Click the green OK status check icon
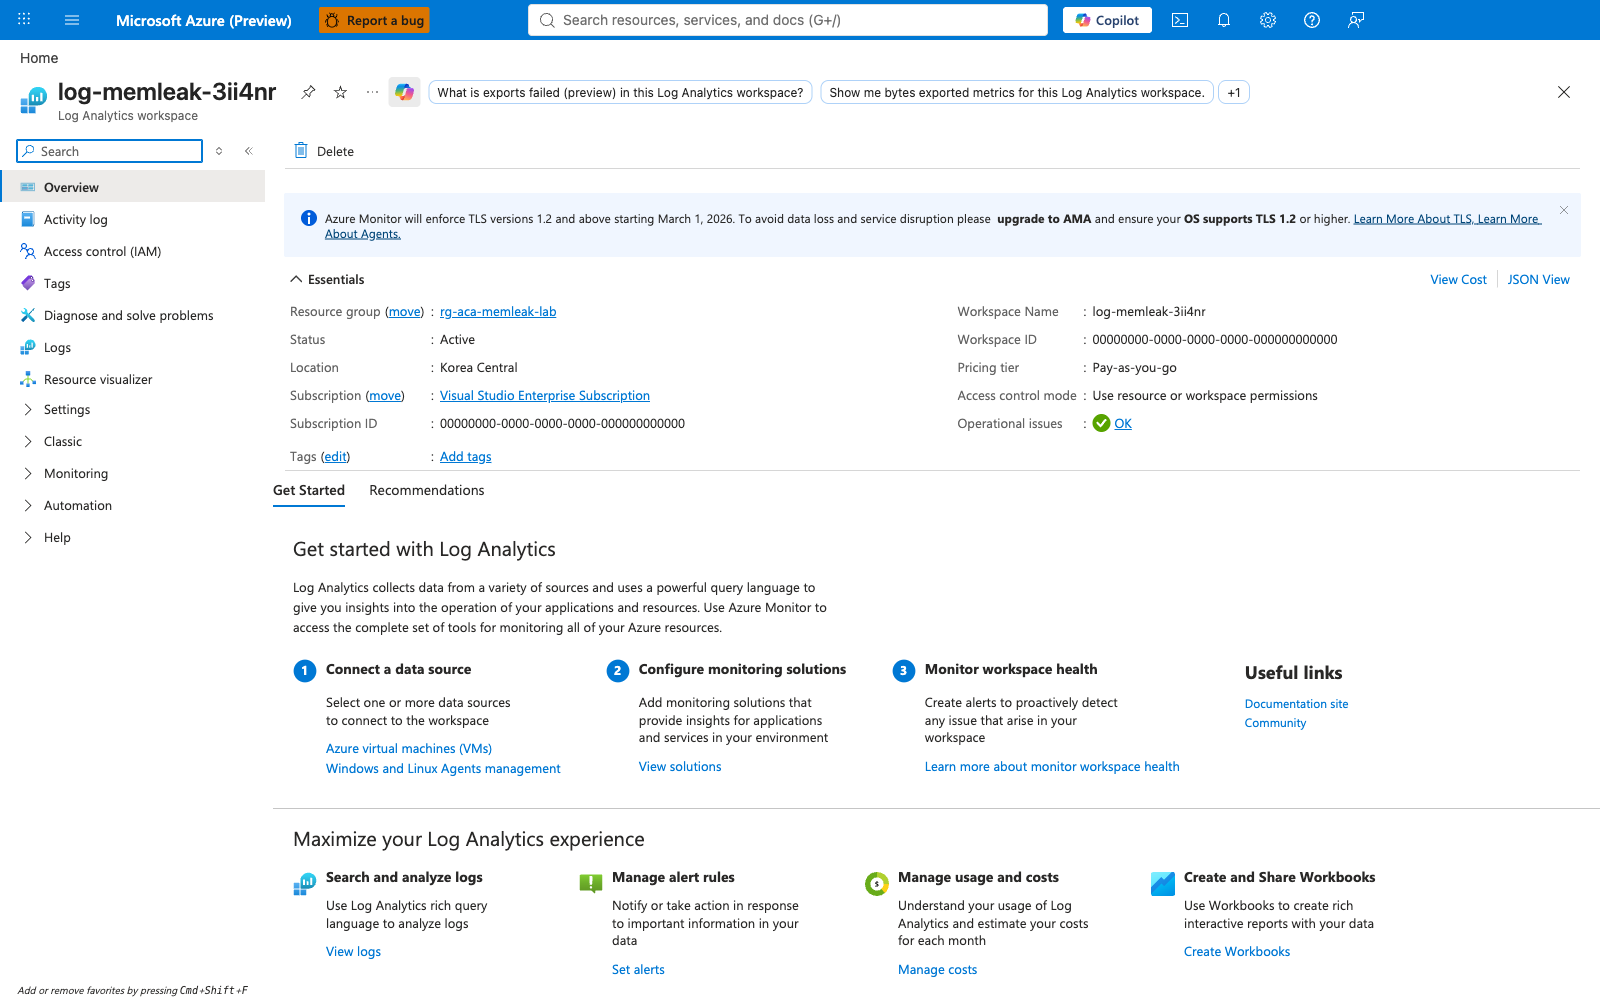The image size is (1600, 1000). coord(1101,423)
